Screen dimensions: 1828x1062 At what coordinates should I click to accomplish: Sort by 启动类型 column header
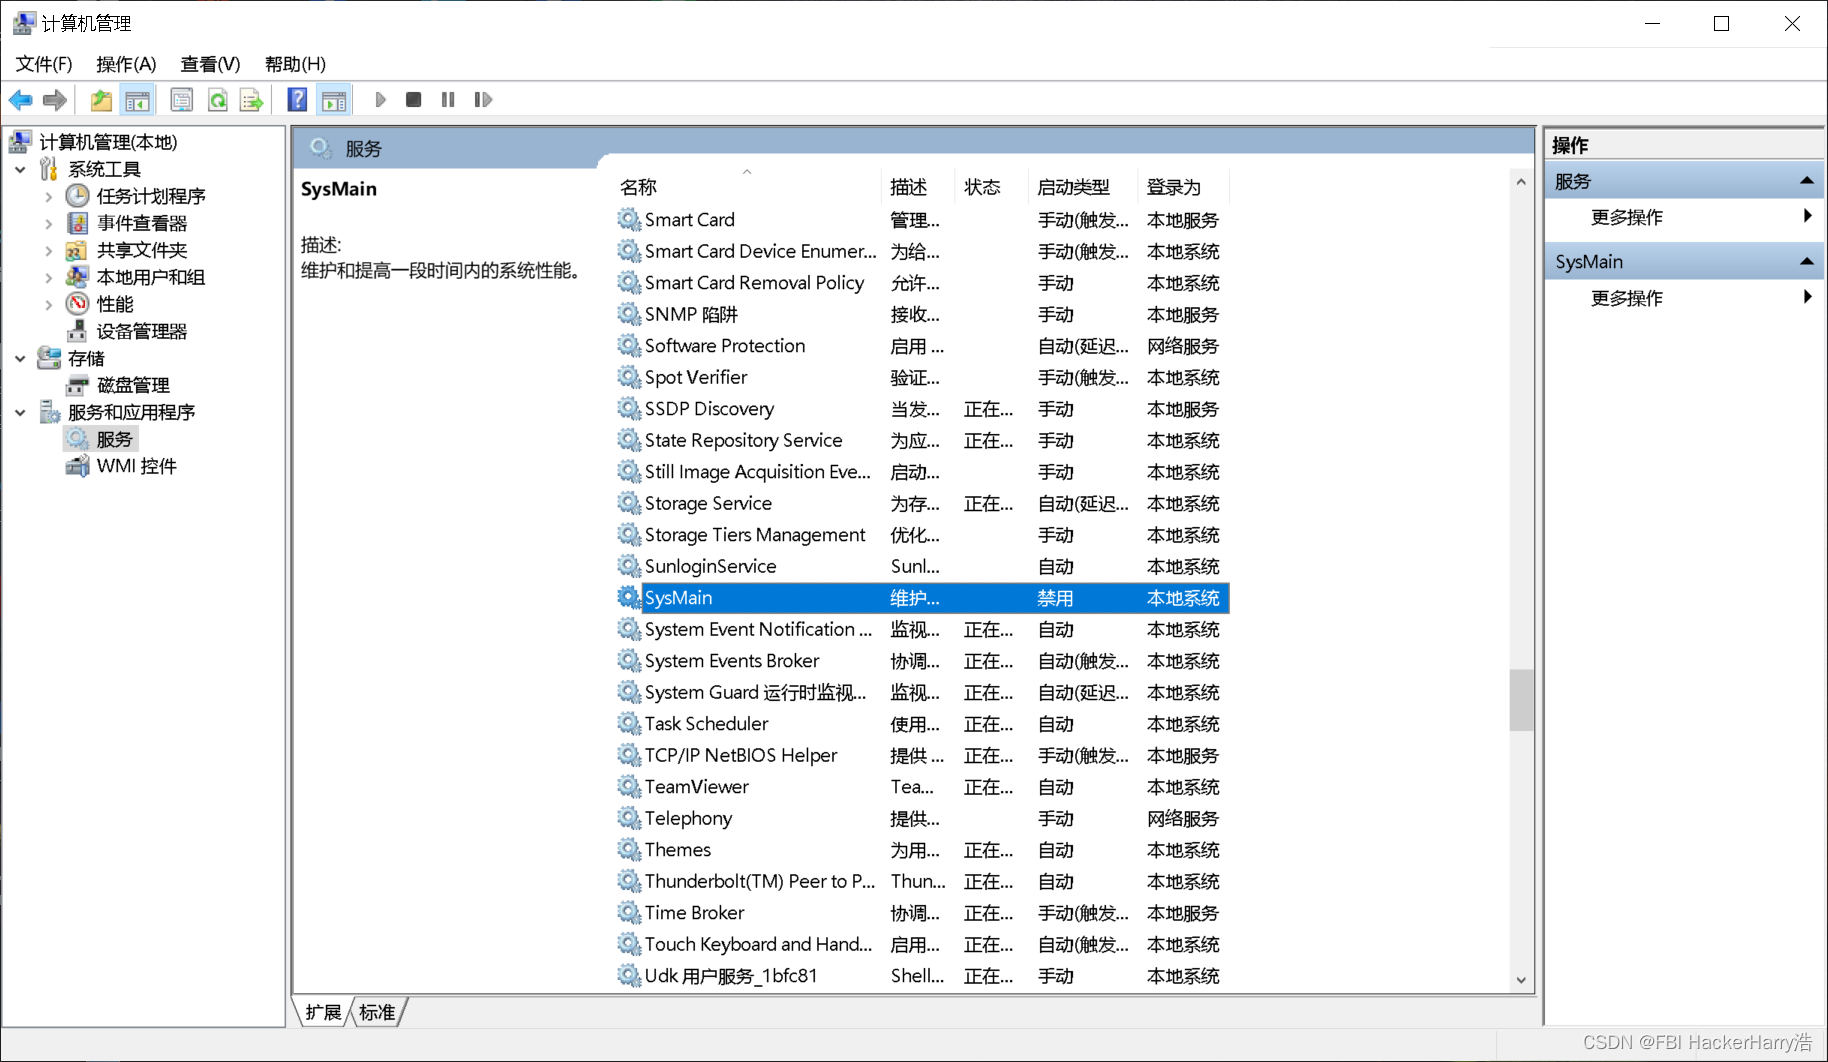[x=1083, y=187]
